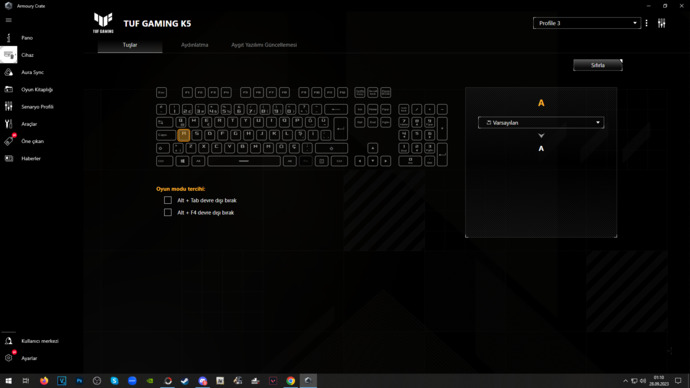
Task: Open the Windows Start menu
Action: pyautogui.click(x=8, y=381)
